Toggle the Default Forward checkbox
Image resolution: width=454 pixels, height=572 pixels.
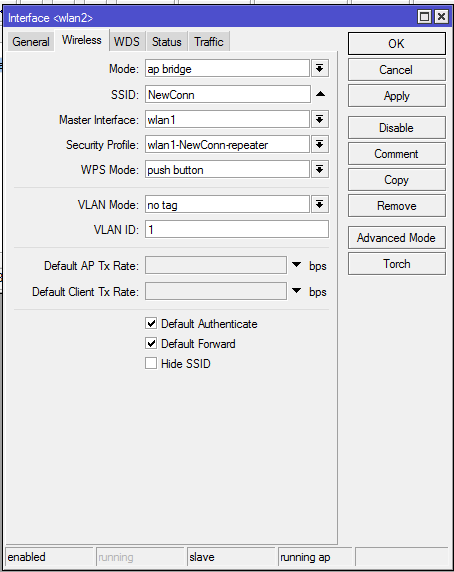click(x=151, y=343)
